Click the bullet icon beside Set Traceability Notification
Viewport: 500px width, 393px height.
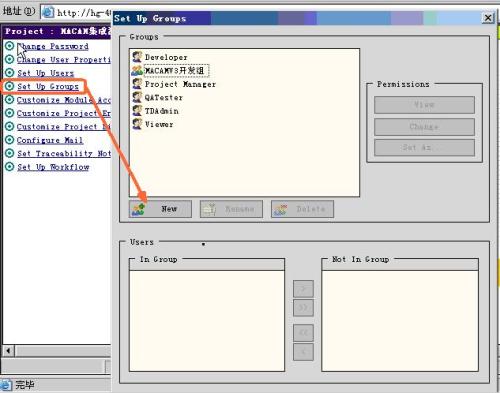click(10, 153)
